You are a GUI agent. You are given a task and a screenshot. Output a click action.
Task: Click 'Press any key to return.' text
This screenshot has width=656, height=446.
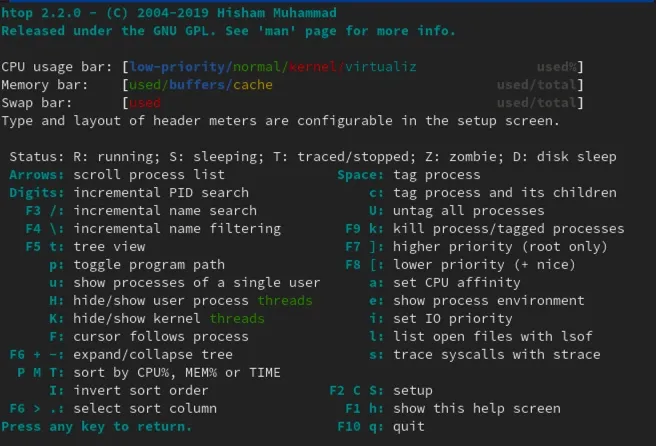(x=97, y=427)
